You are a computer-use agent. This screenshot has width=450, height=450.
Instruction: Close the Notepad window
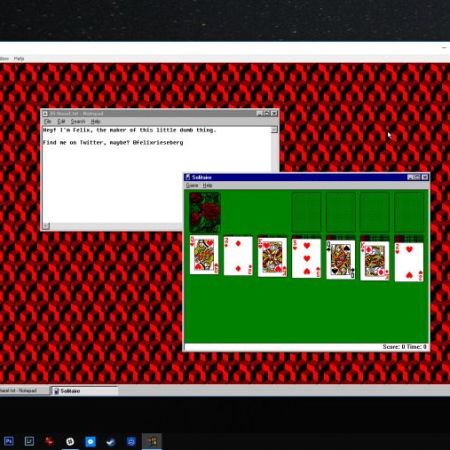274,113
